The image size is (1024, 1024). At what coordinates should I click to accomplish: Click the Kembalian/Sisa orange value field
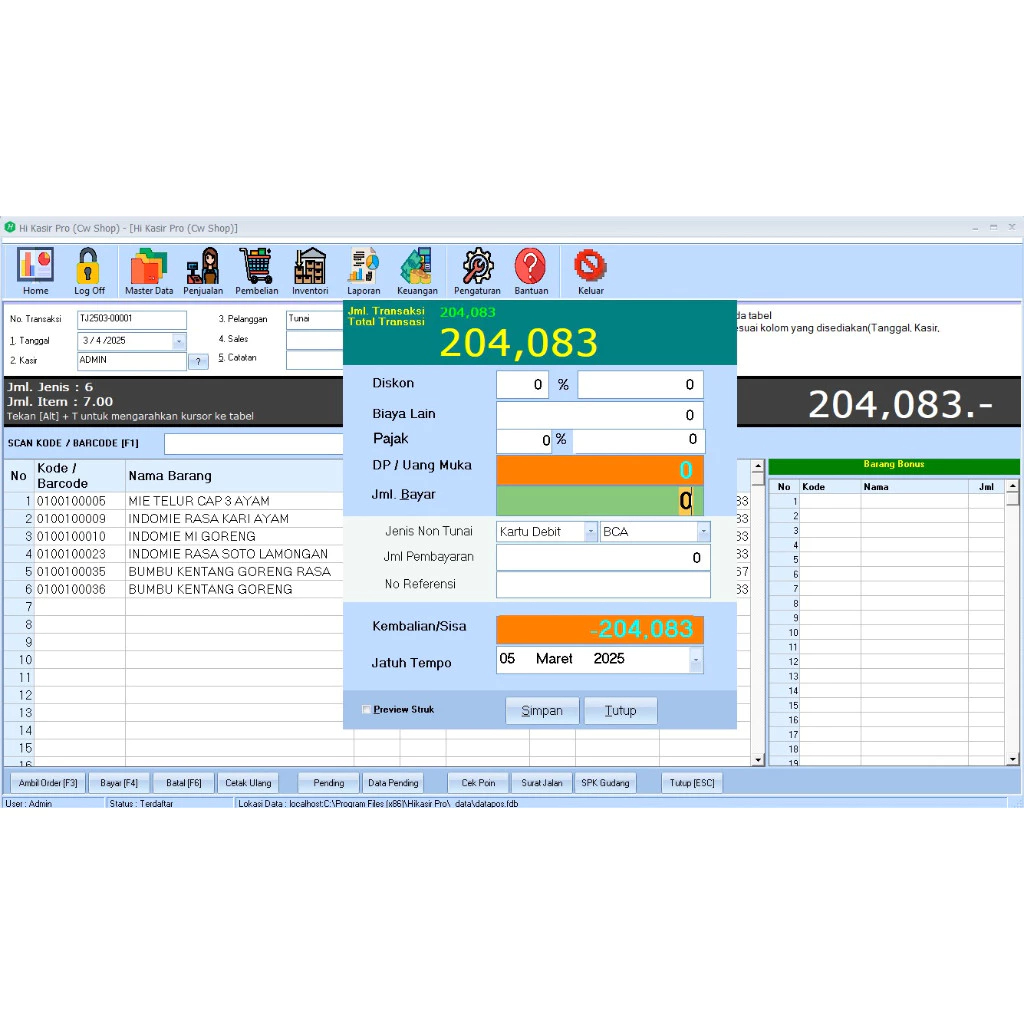pyautogui.click(x=600, y=629)
